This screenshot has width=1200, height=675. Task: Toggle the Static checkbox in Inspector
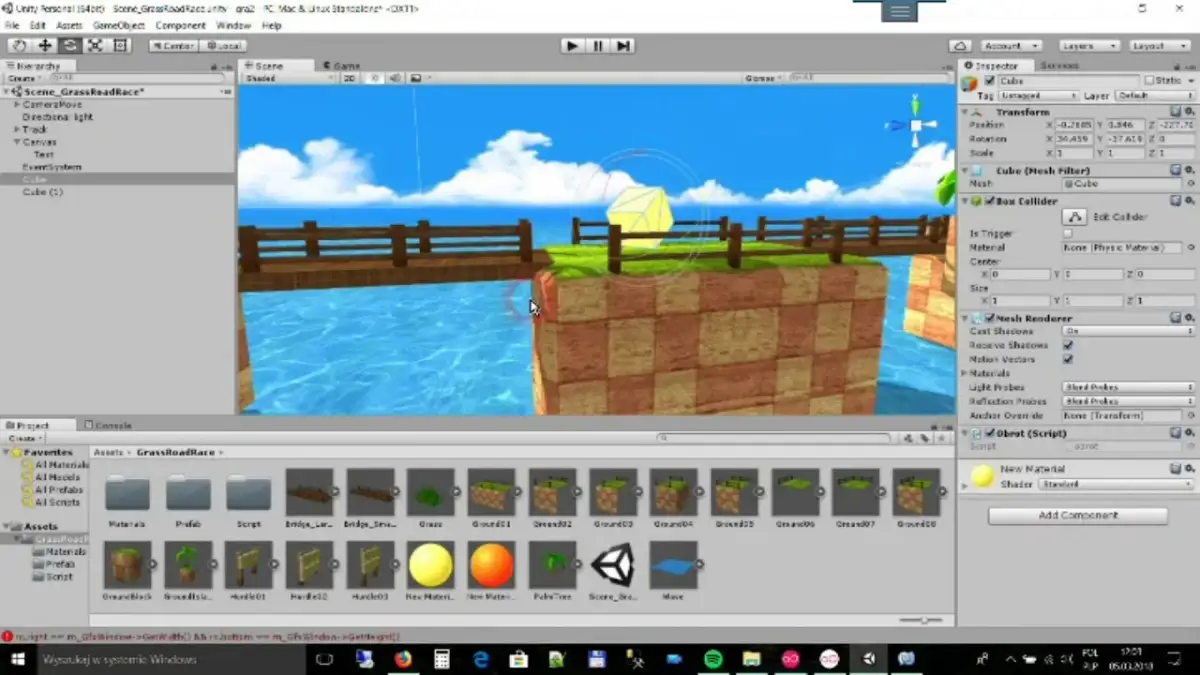click(x=1150, y=81)
